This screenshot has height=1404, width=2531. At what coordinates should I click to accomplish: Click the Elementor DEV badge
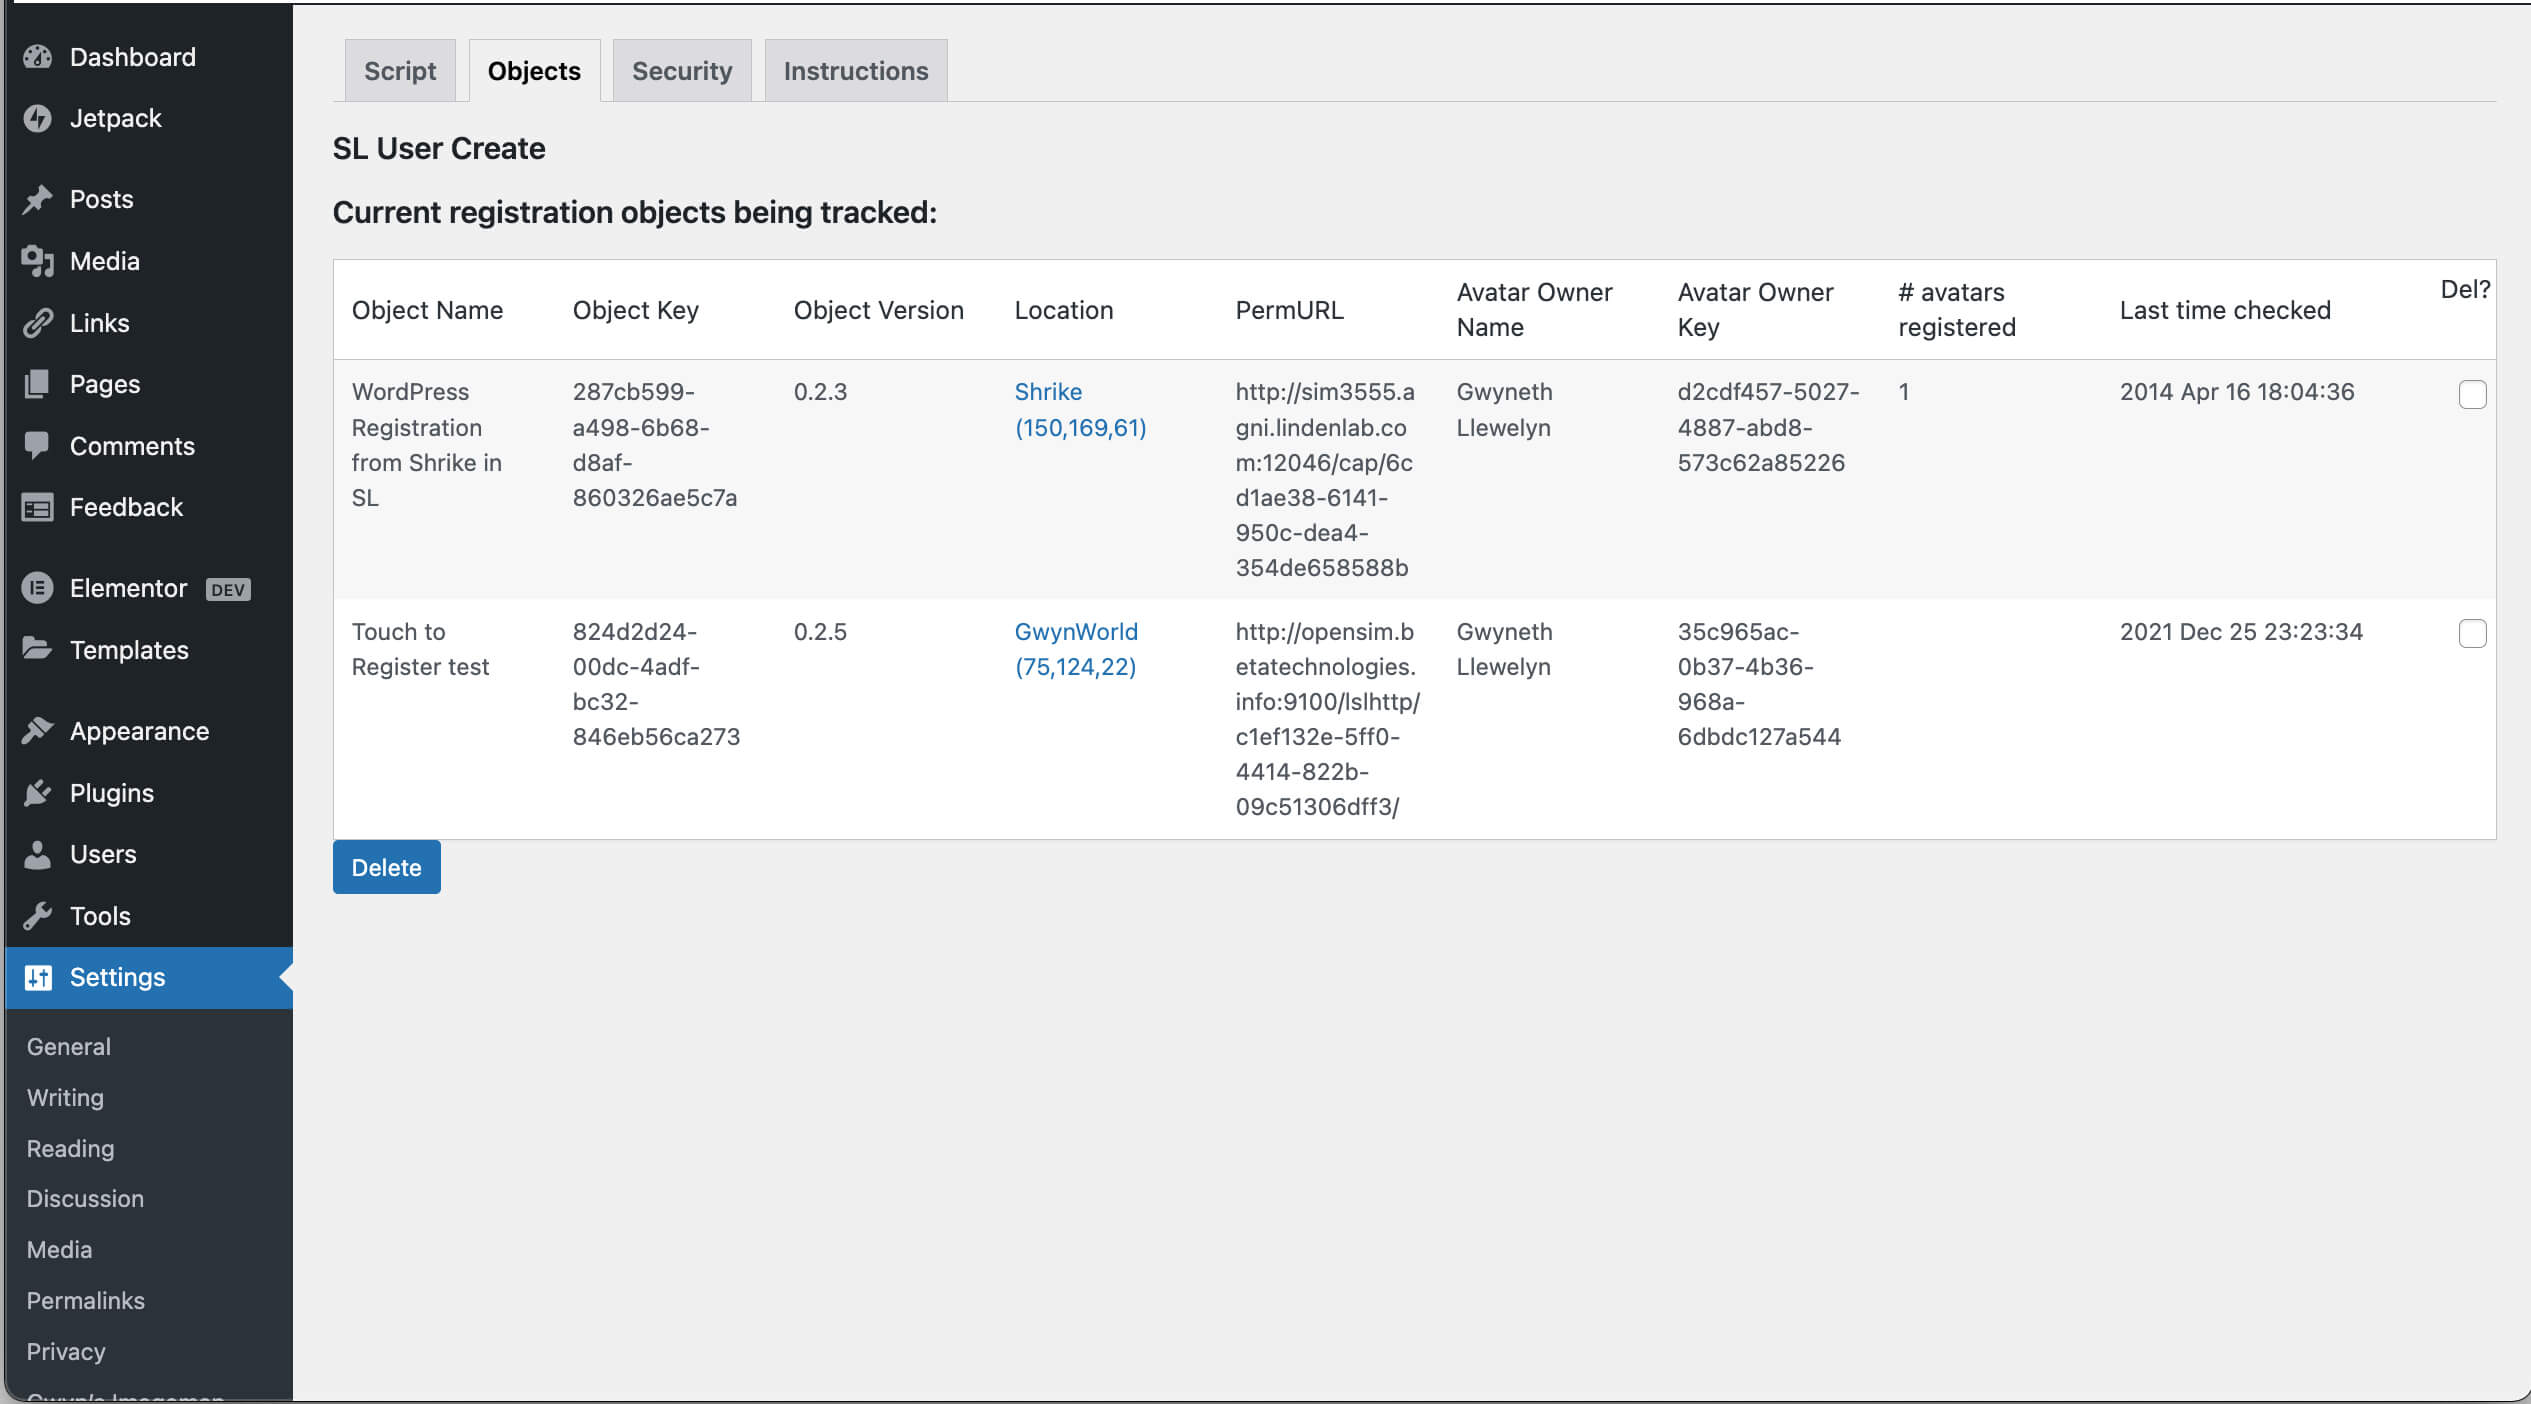pyautogui.click(x=228, y=589)
